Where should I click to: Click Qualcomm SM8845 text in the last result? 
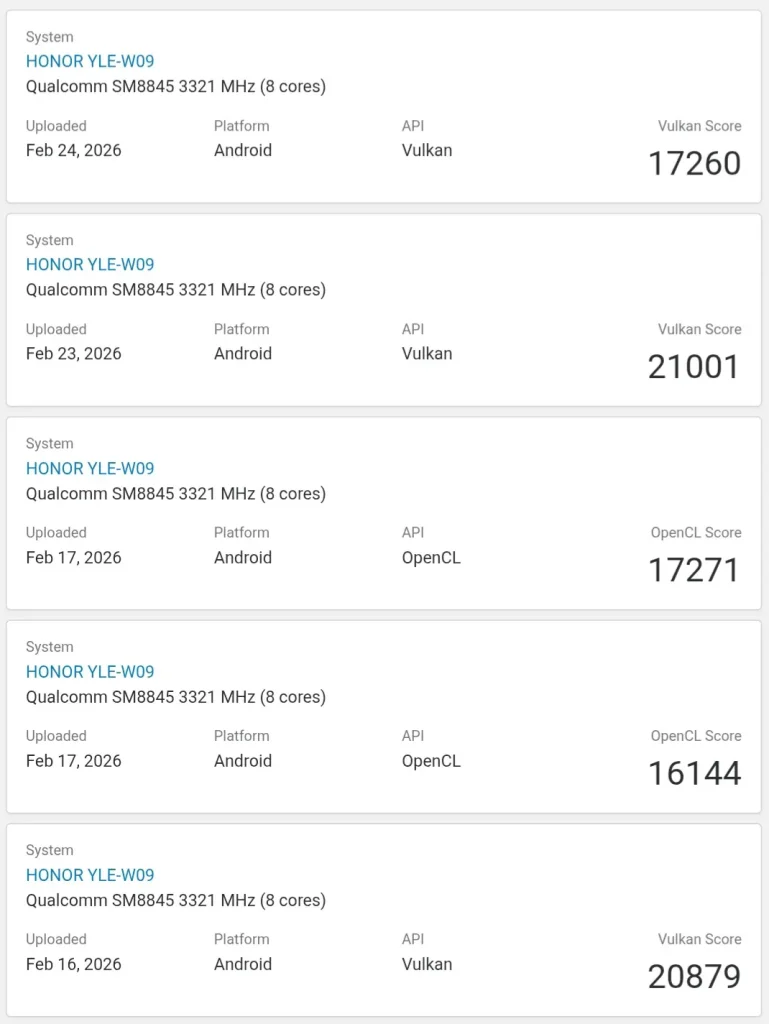(x=175, y=901)
